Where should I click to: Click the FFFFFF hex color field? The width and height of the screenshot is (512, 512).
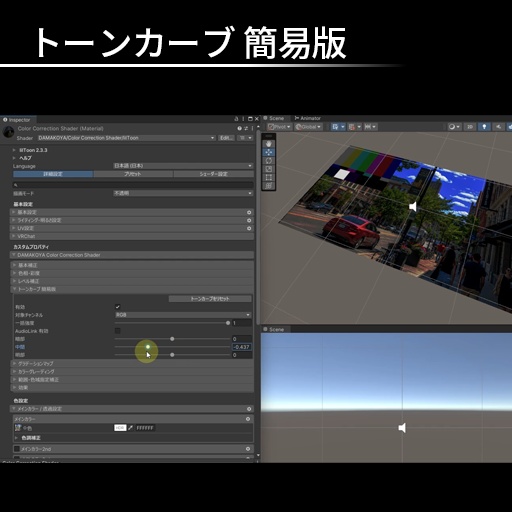coord(145,428)
